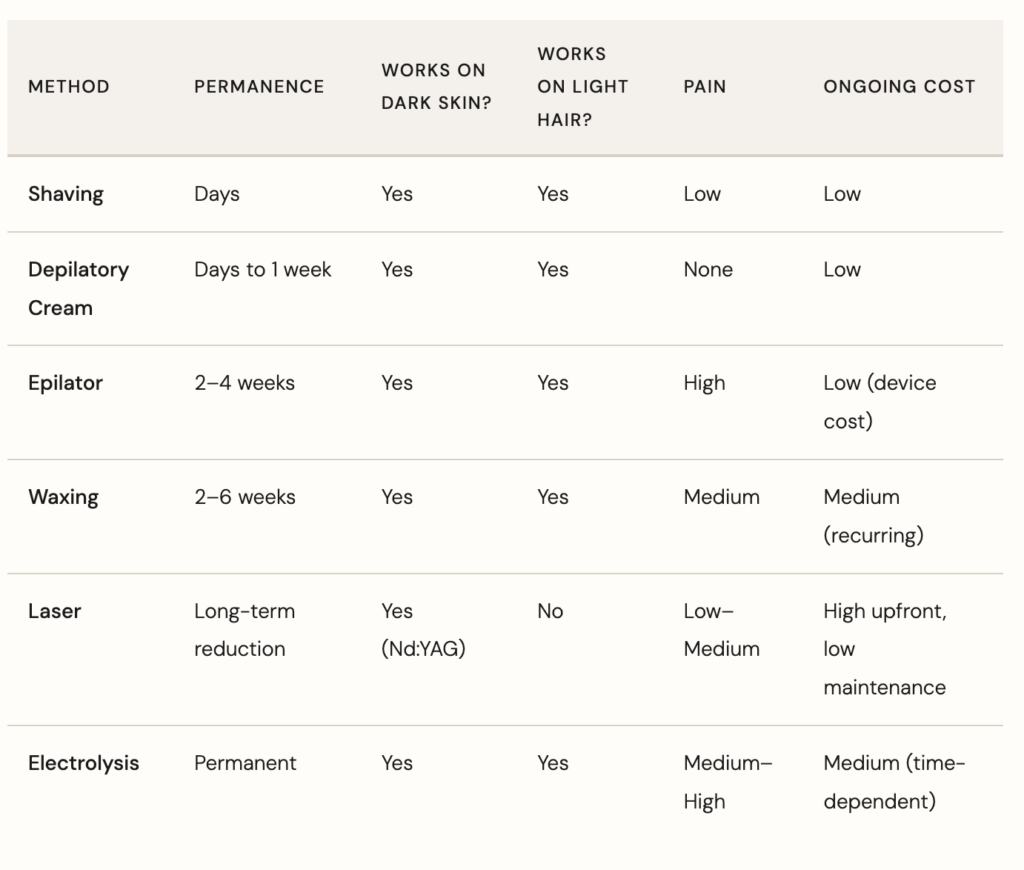Select the Waxing row label
Screen dimensions: 1024x870
coord(63,497)
